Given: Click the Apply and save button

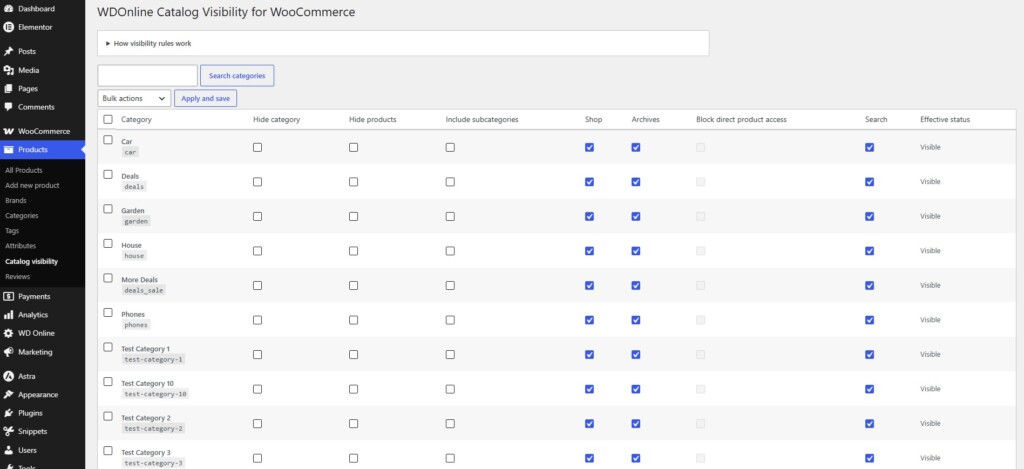Looking at the screenshot, I should coord(206,99).
